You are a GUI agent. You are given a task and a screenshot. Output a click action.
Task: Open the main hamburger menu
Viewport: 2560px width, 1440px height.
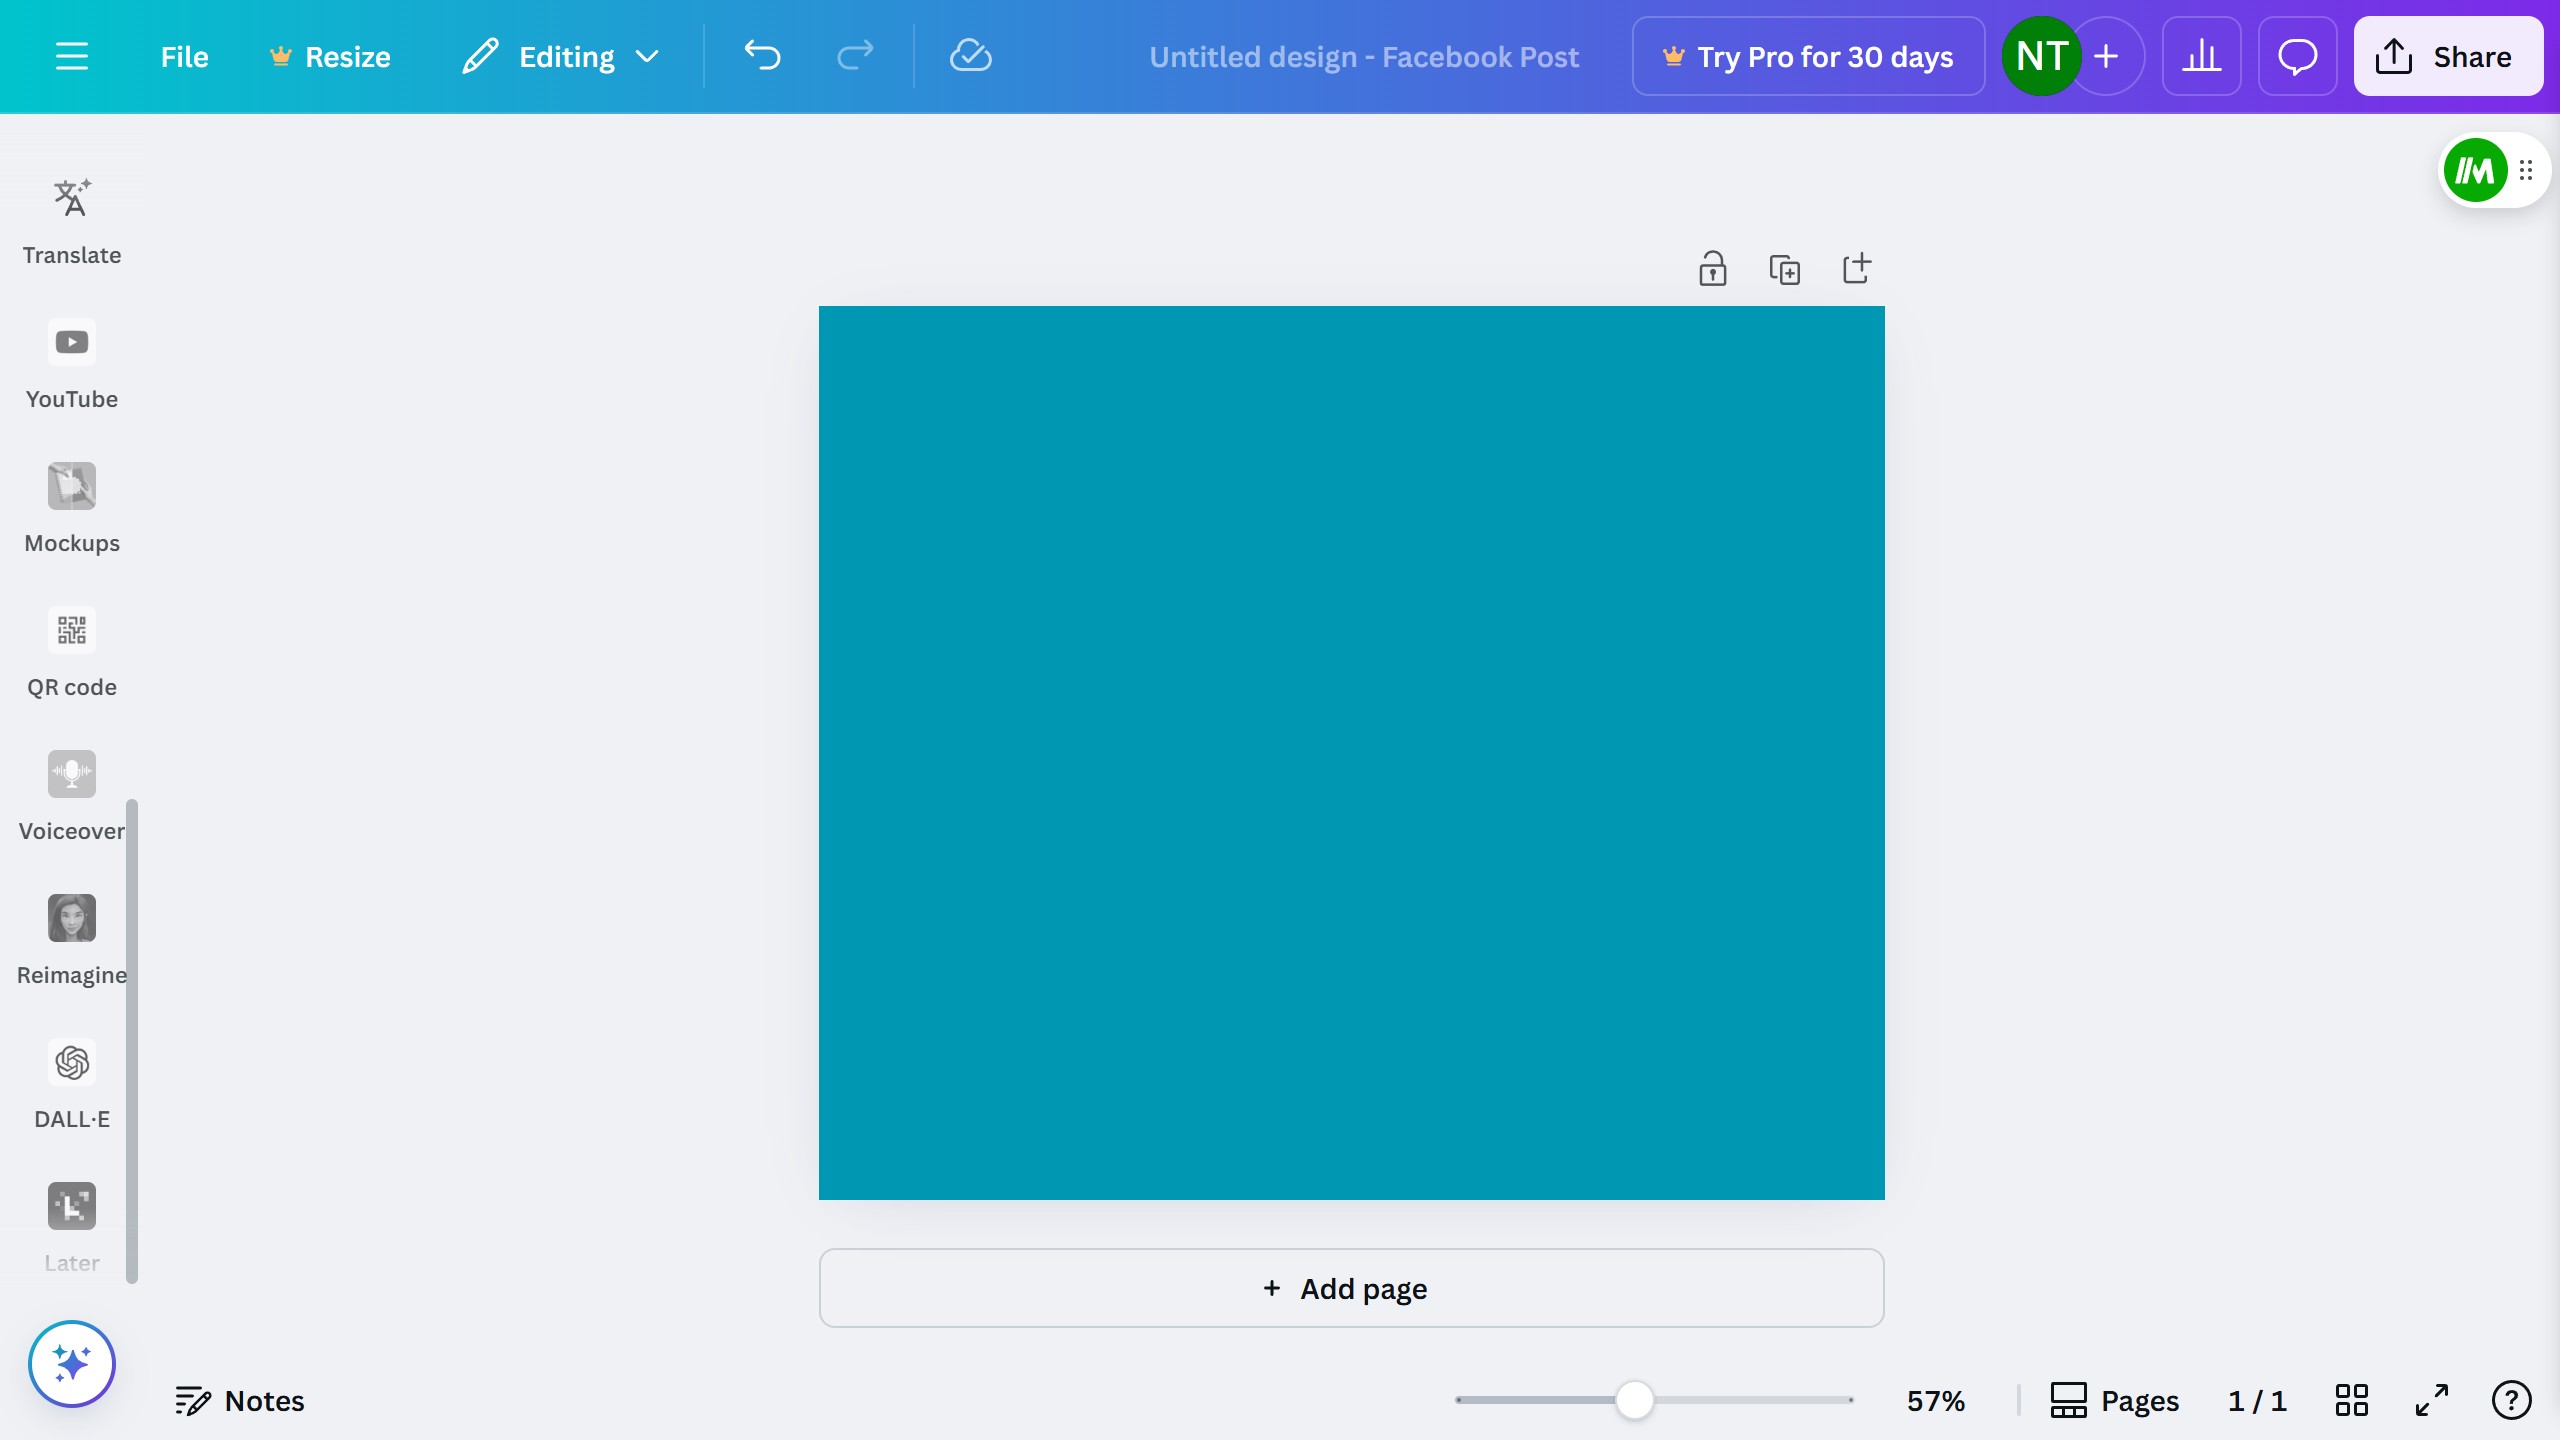click(73, 56)
